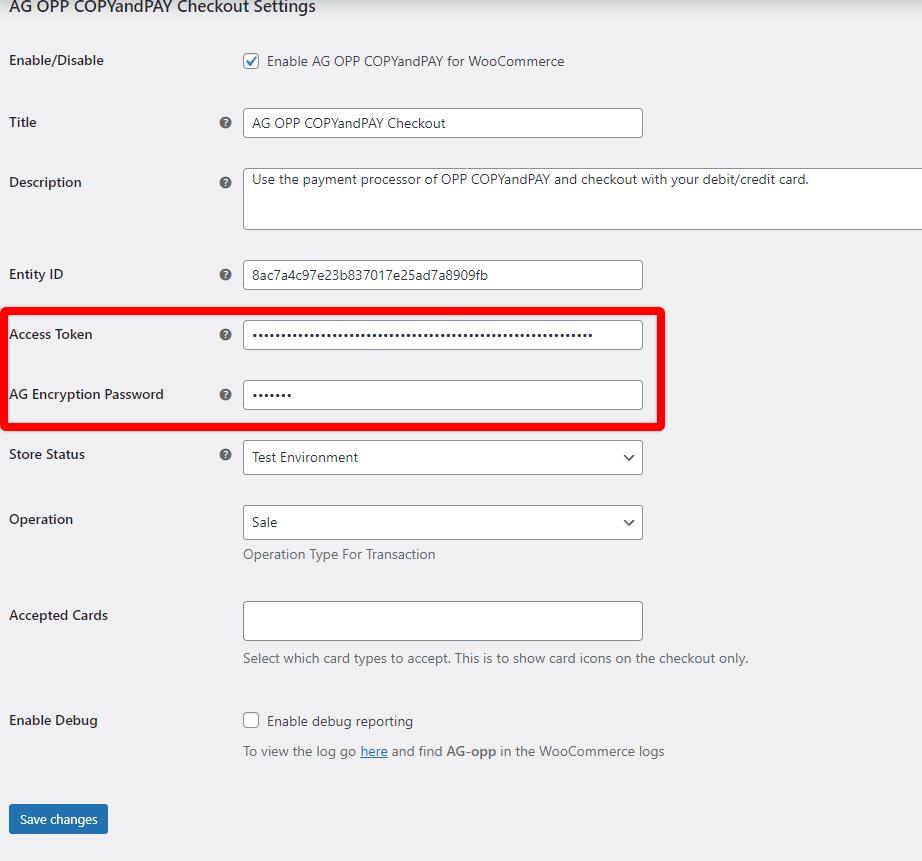Click the help icon beside Title

click(x=225, y=122)
